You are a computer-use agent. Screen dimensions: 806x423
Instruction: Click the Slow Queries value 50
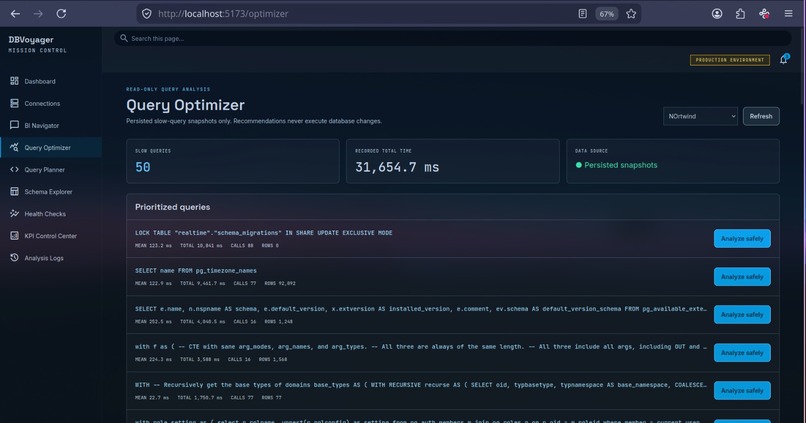tap(143, 167)
